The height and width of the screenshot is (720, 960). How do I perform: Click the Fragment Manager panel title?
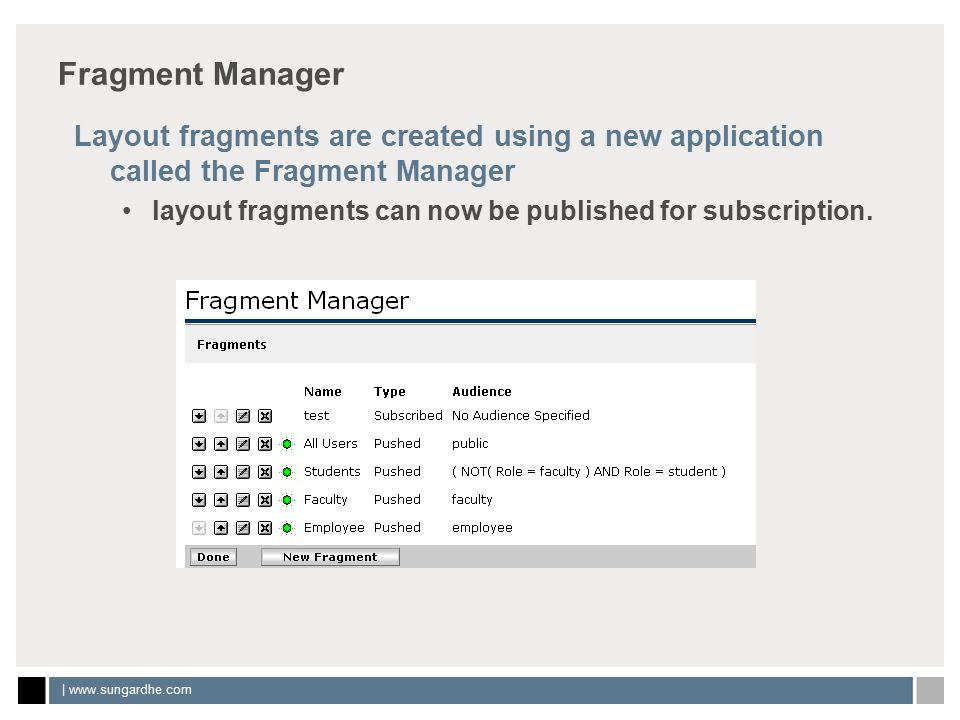coord(297,301)
